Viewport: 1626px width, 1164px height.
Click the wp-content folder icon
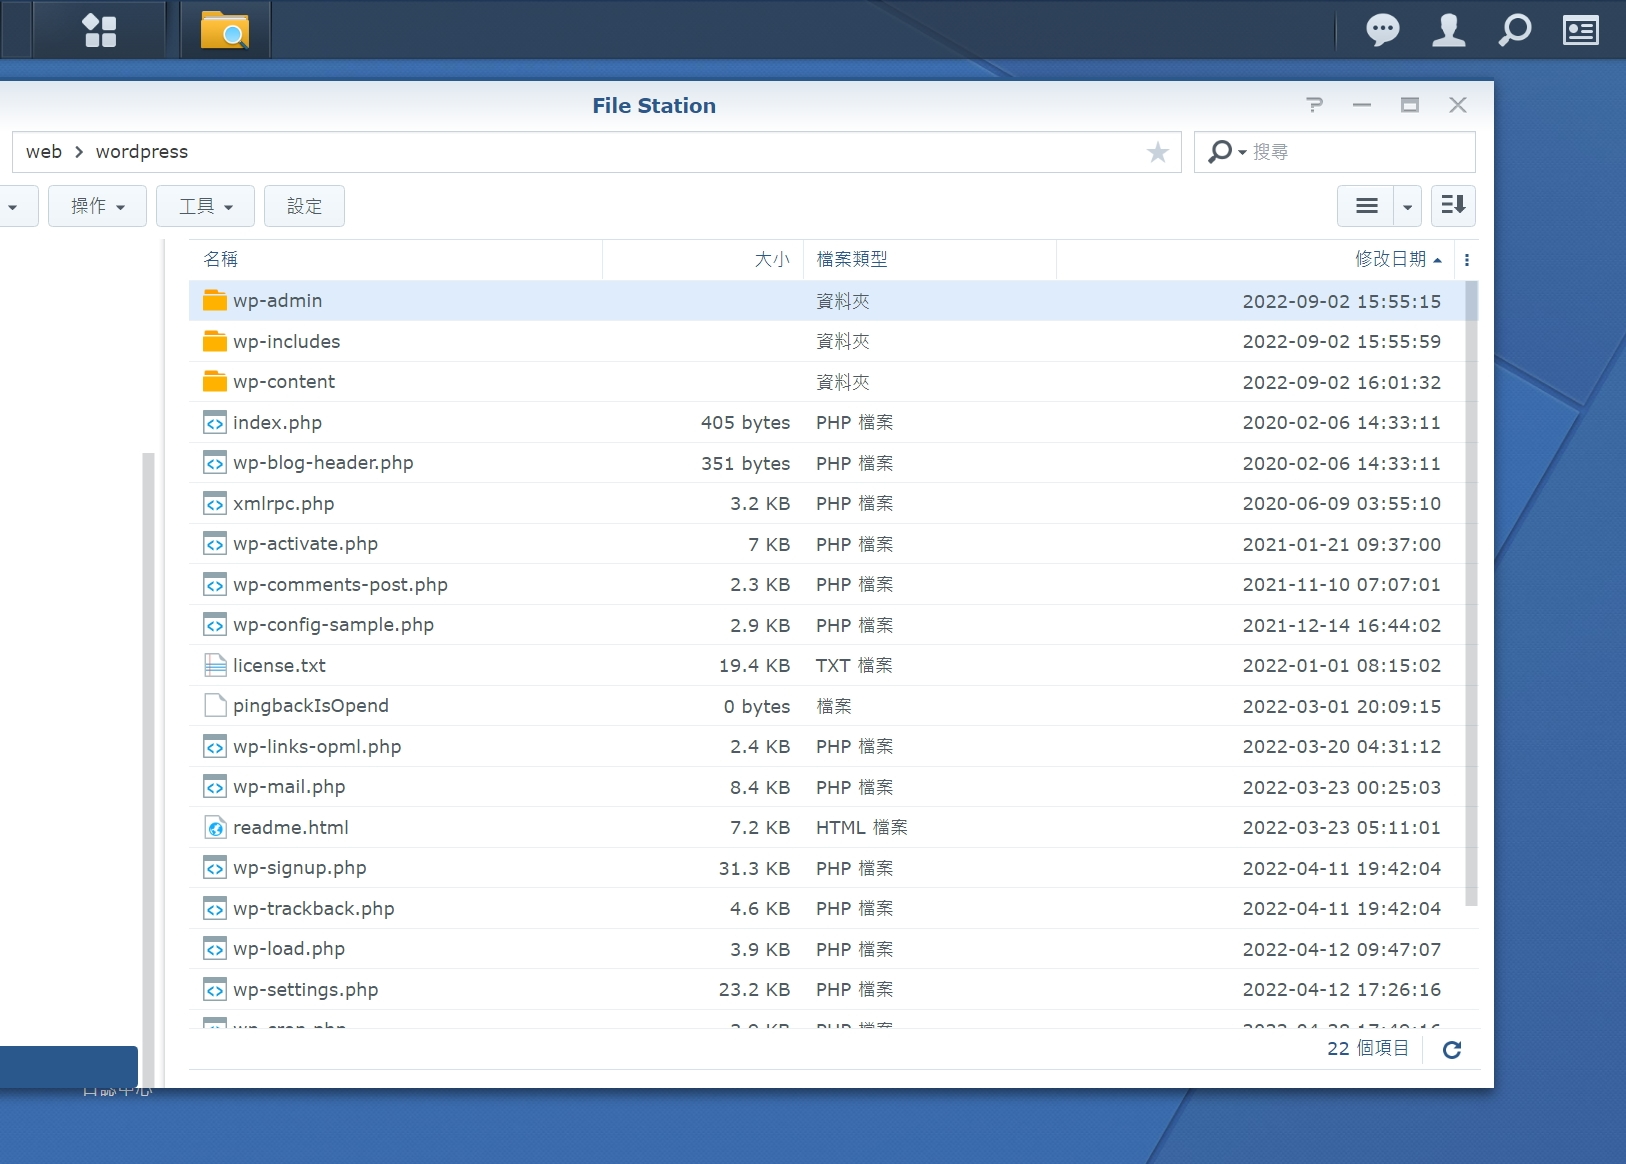click(215, 381)
